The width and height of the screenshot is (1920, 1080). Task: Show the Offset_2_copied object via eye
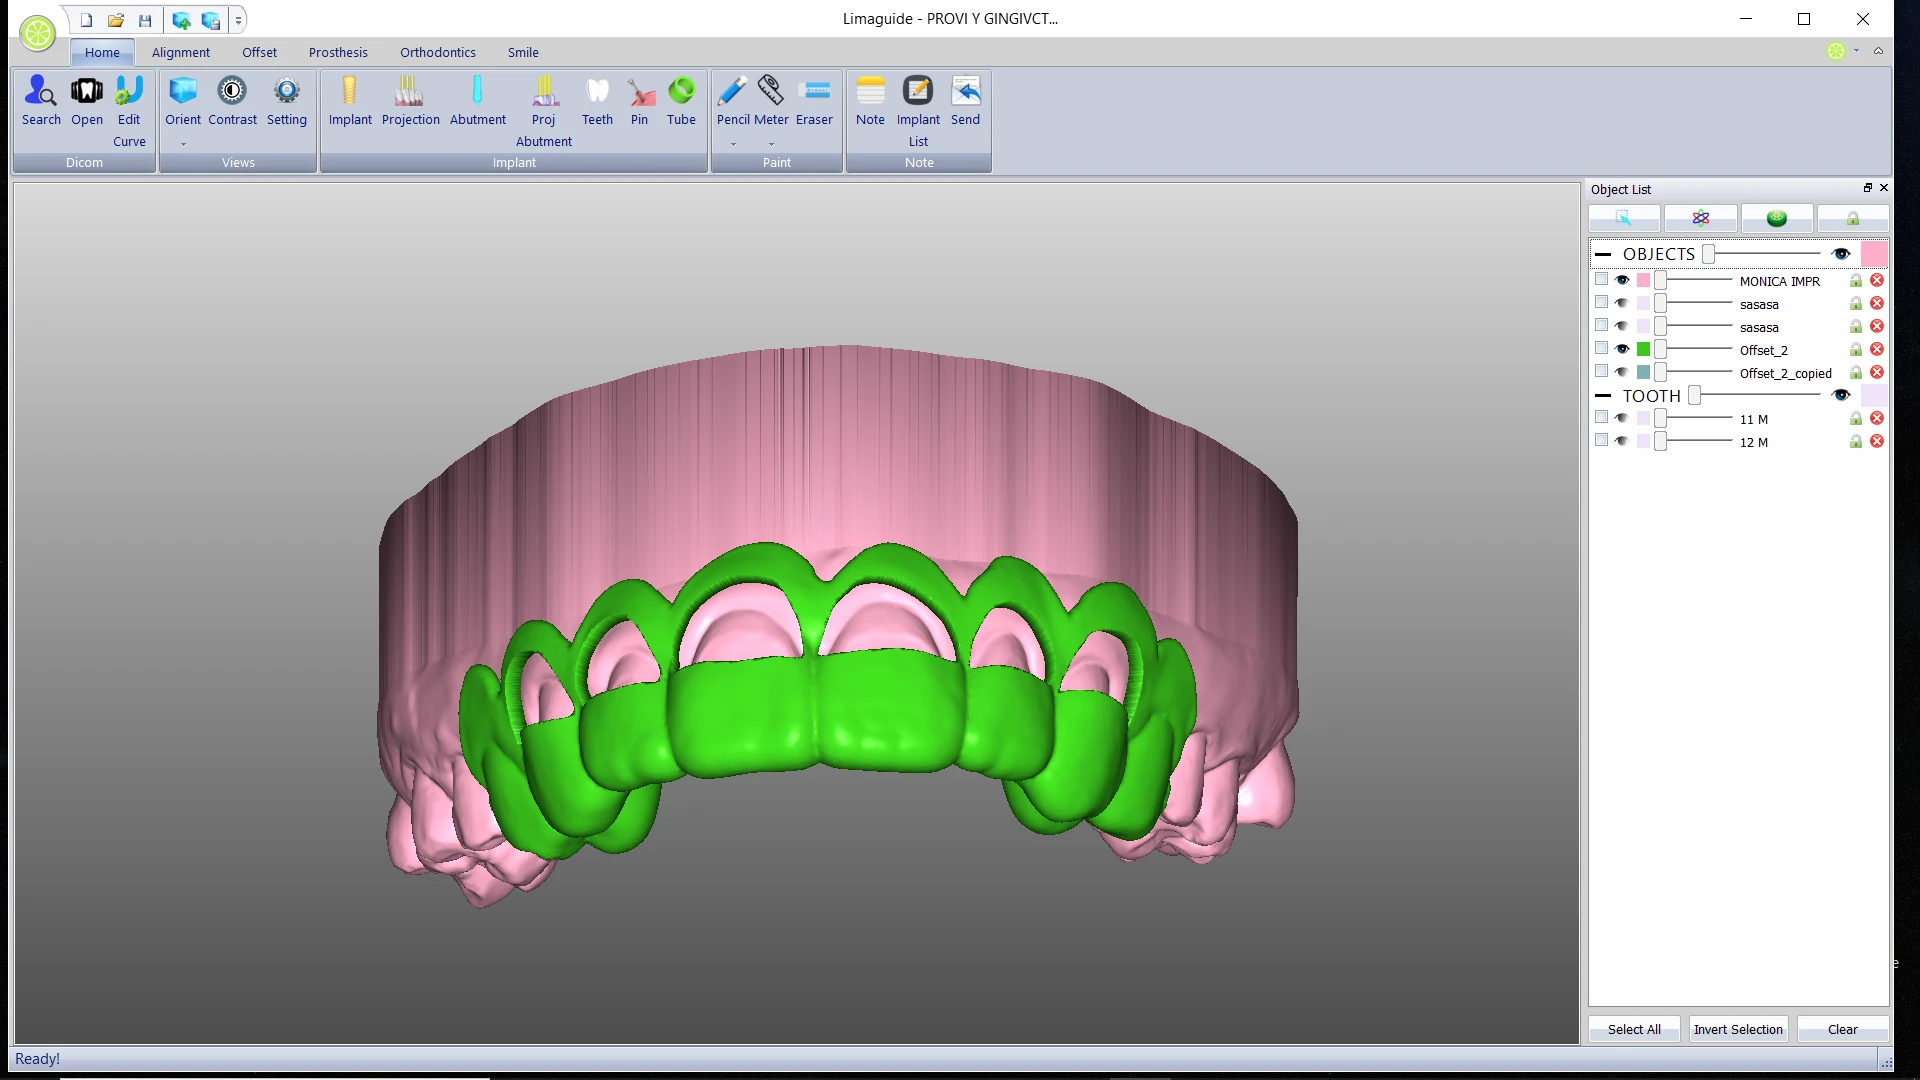click(1622, 373)
